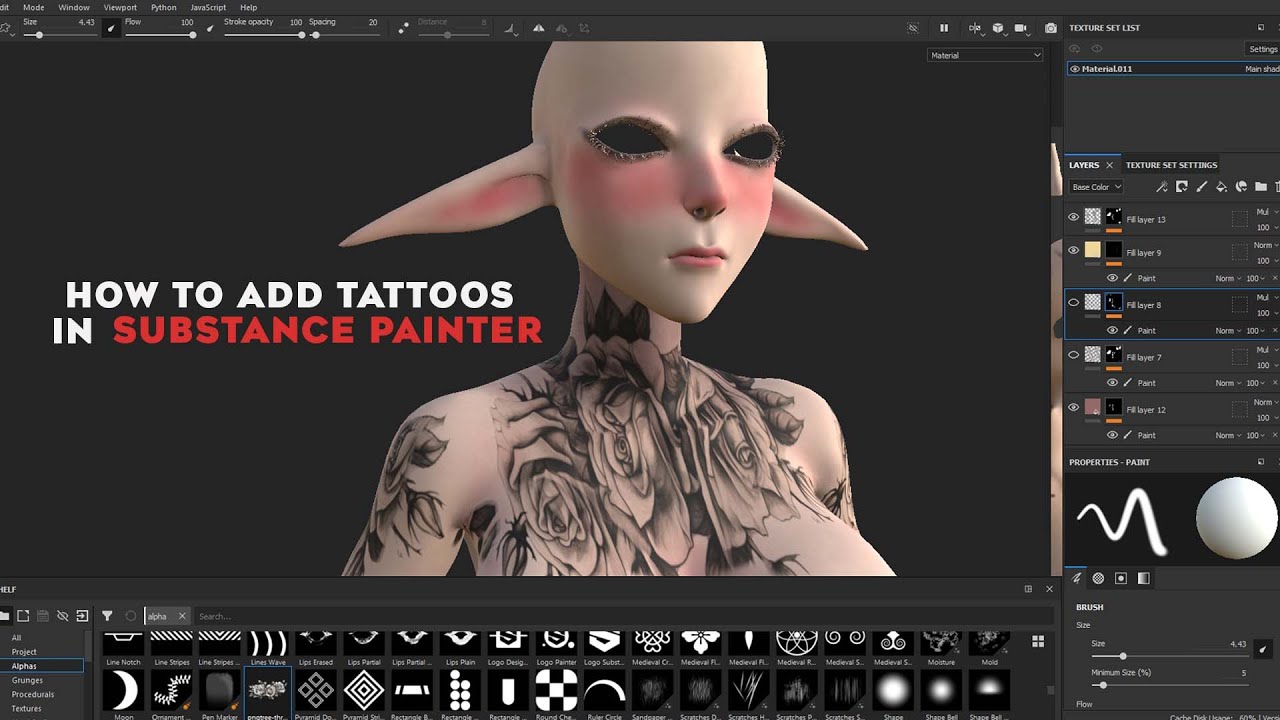The width and height of the screenshot is (1280, 720).
Task: Select the Grunges shelf category
Action: coord(27,680)
